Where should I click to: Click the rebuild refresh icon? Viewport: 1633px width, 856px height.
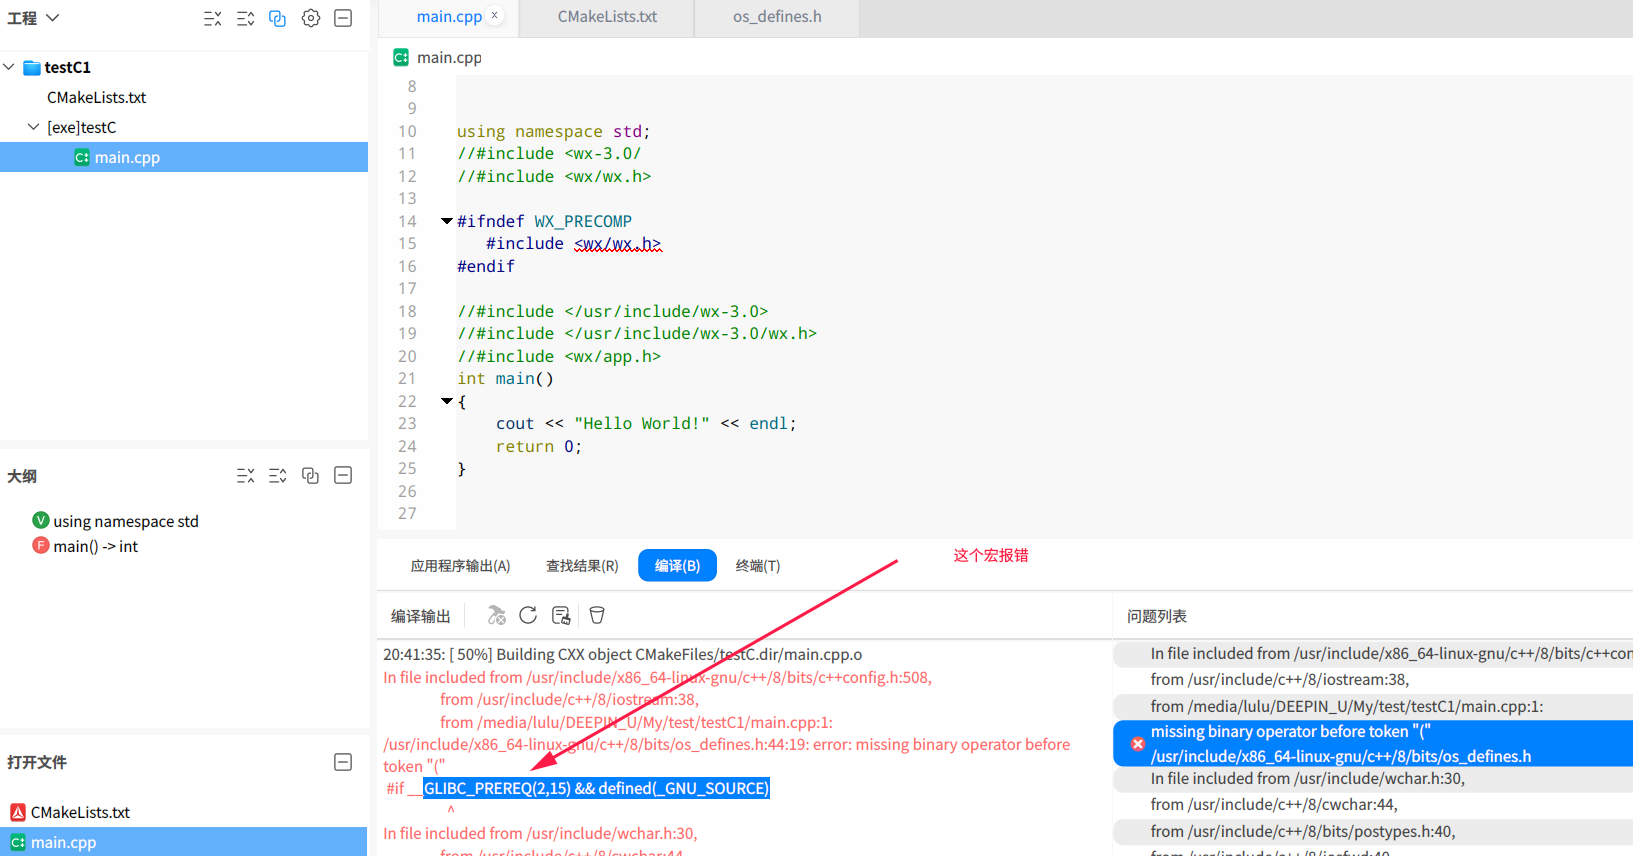tap(528, 615)
